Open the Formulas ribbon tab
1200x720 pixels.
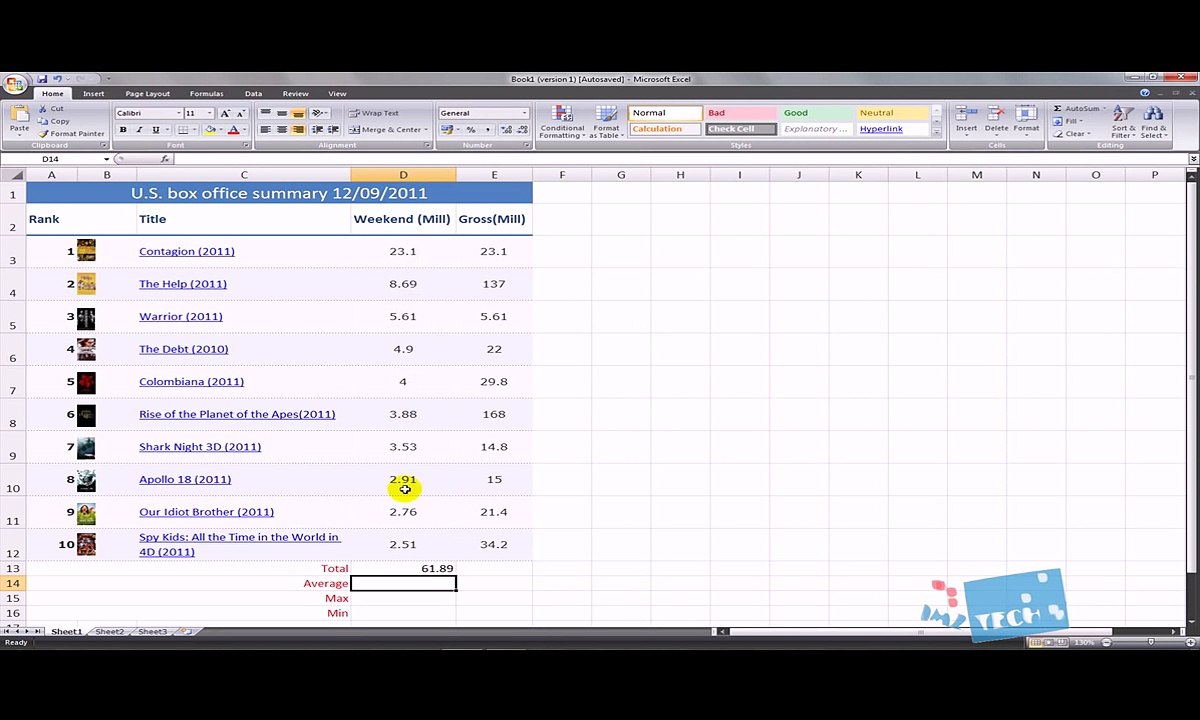[x=206, y=94]
